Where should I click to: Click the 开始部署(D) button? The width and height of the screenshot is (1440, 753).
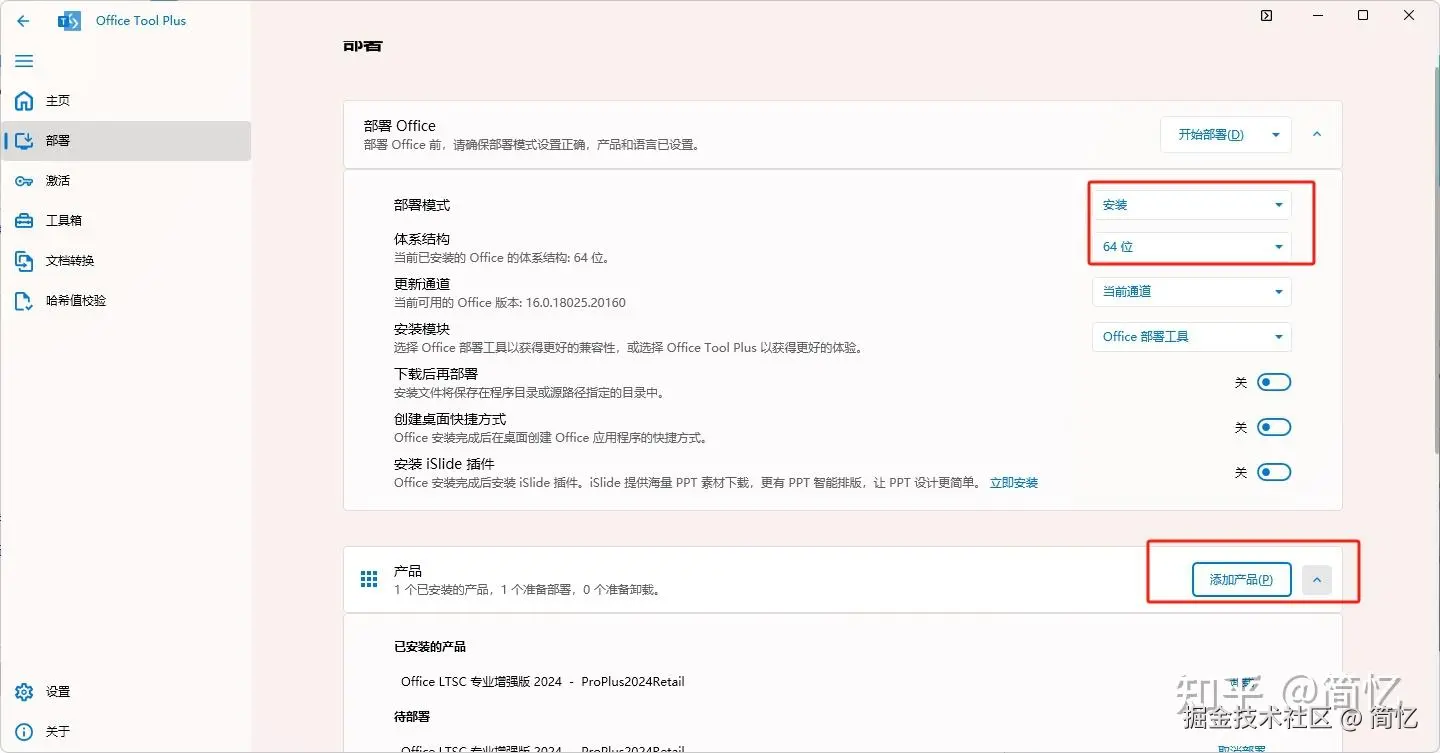(x=1211, y=135)
